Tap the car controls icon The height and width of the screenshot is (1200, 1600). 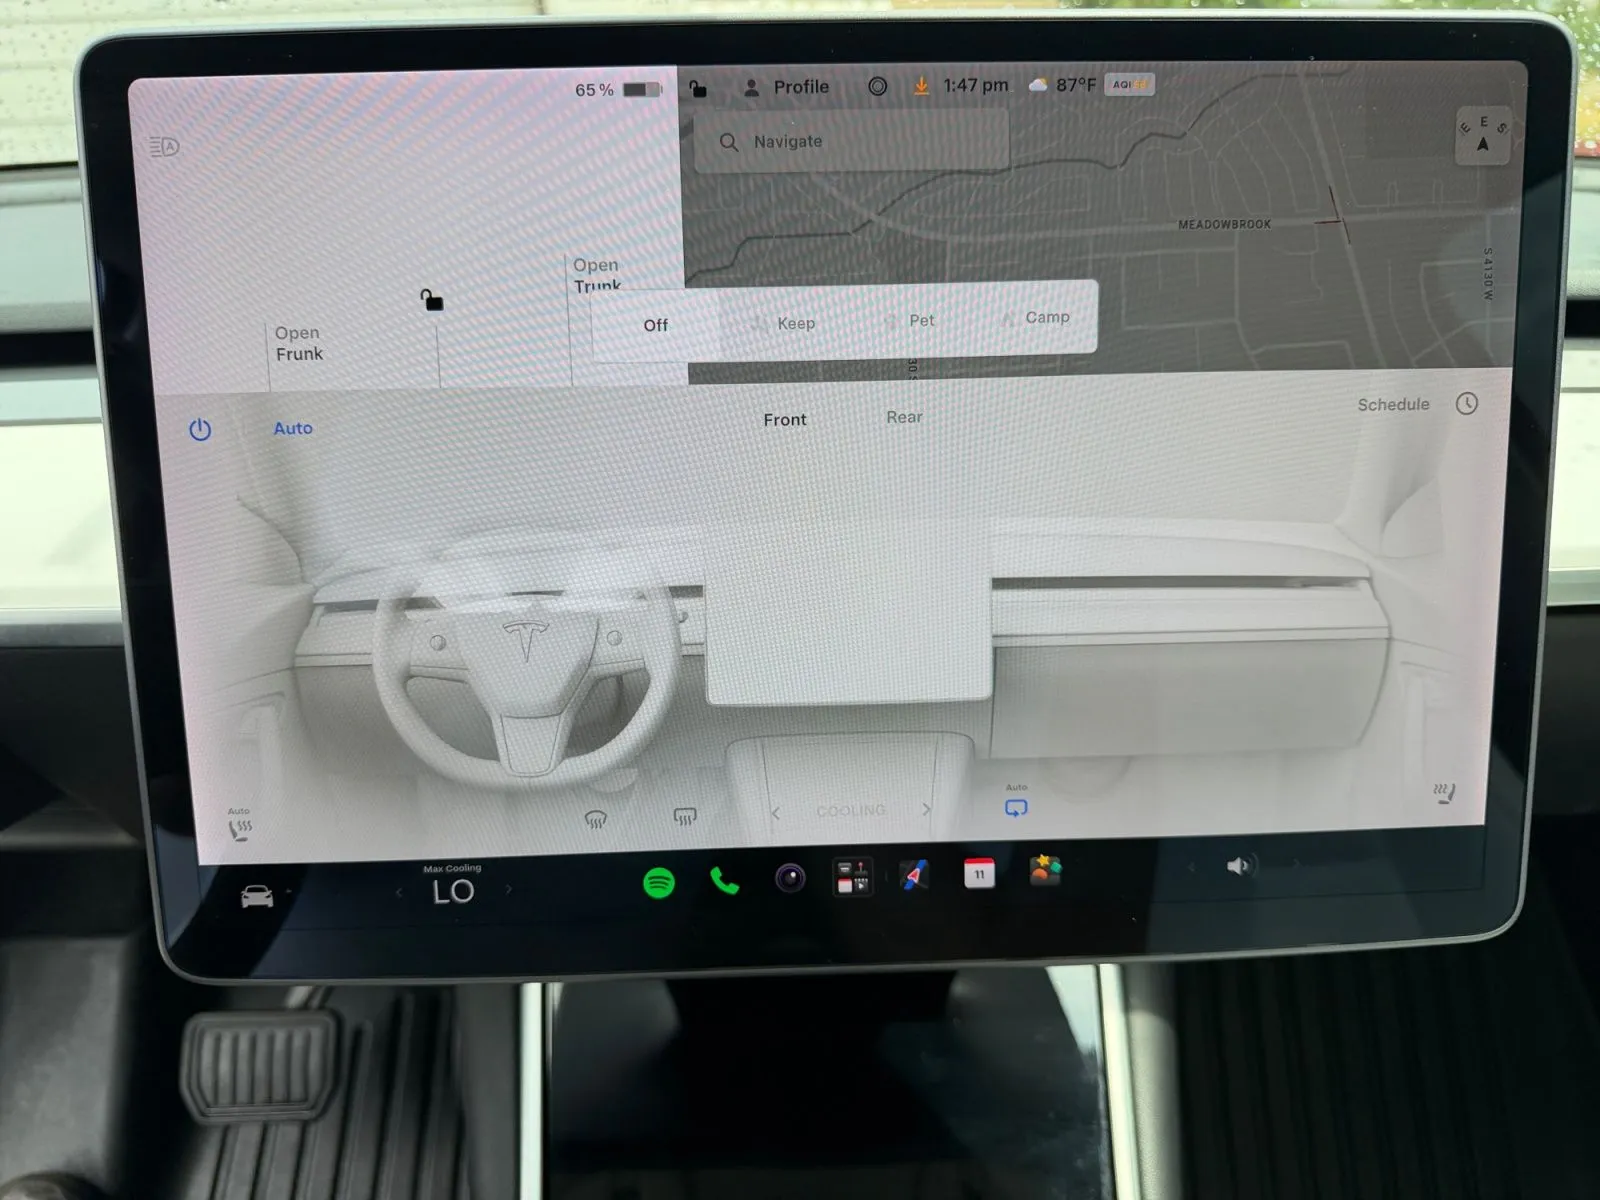coord(257,896)
